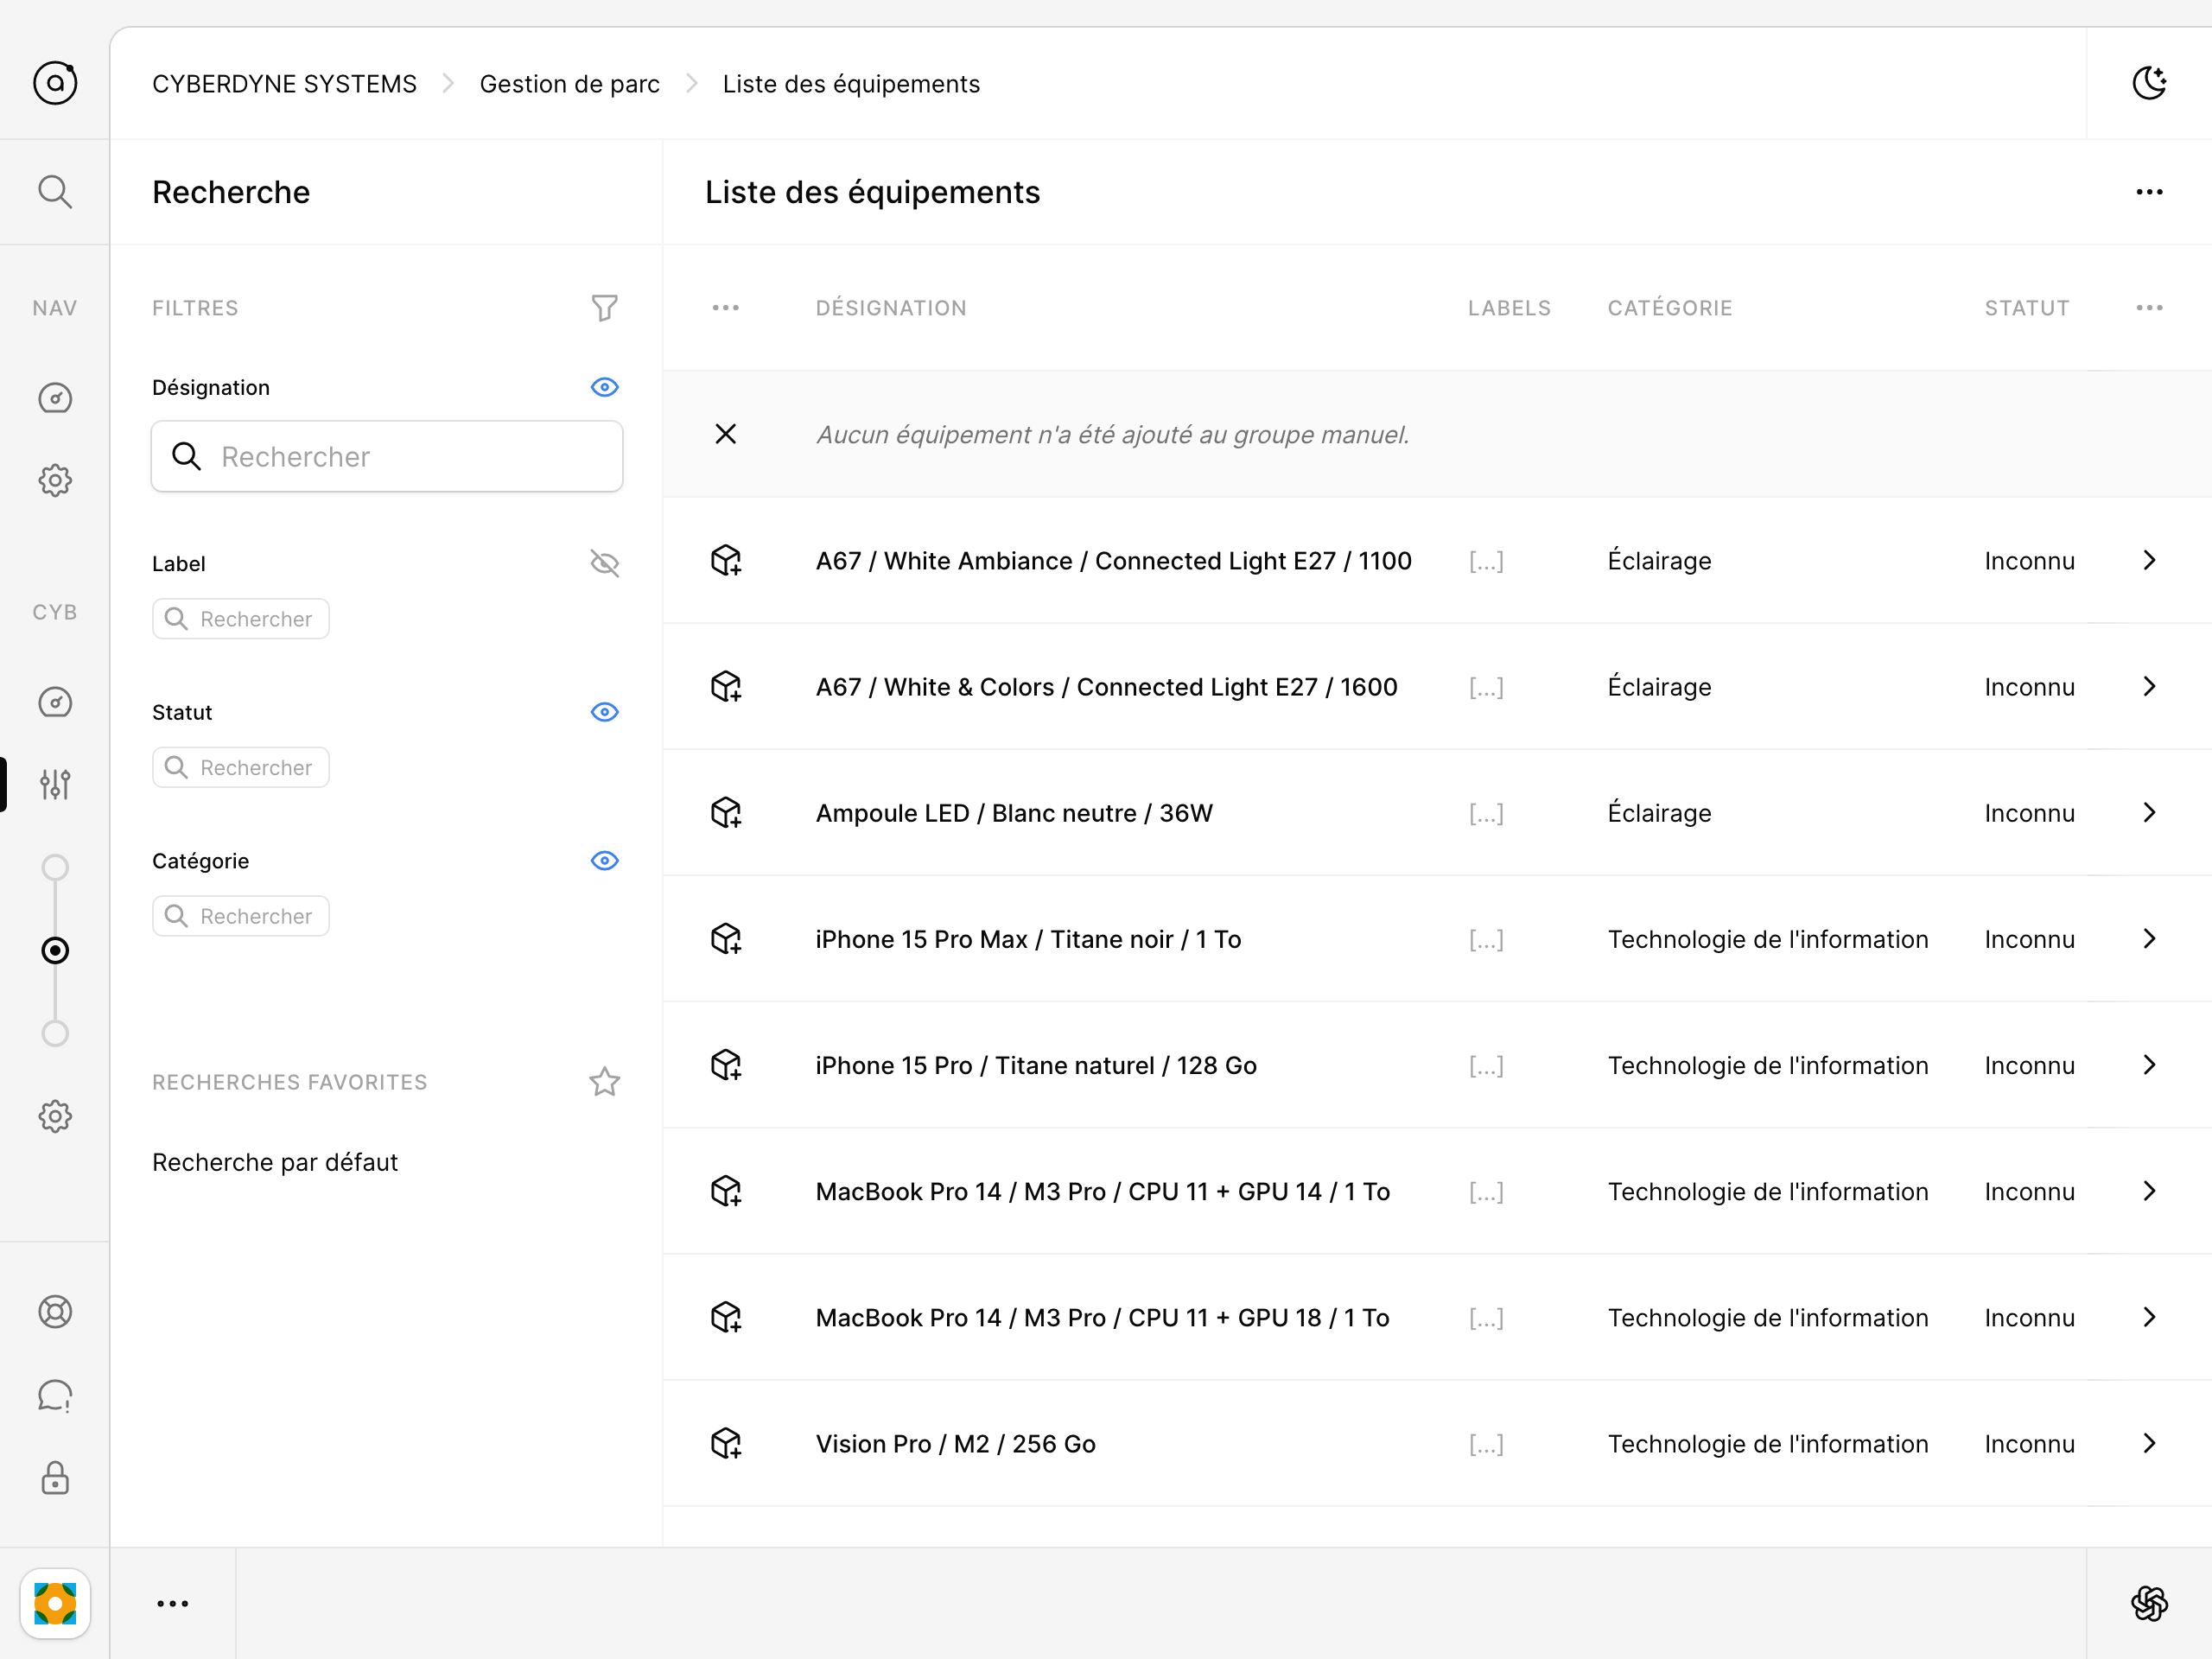Open the more menu in the bottom bar

pyautogui.click(x=173, y=1603)
